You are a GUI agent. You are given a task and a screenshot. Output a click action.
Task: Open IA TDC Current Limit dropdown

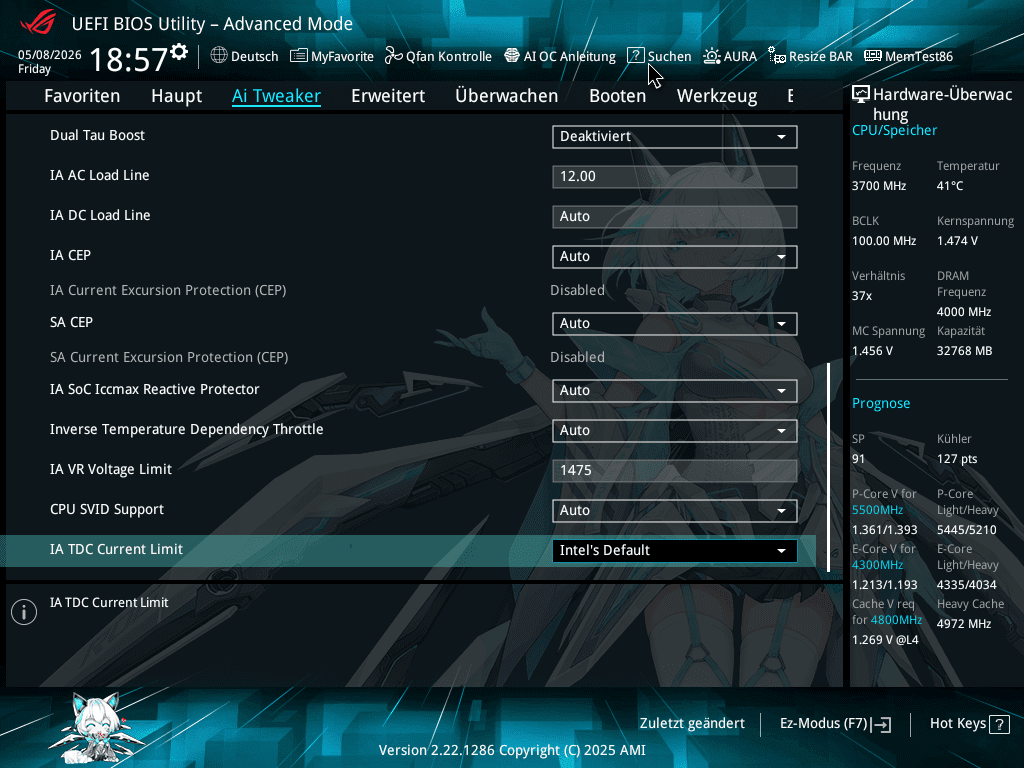675,551
